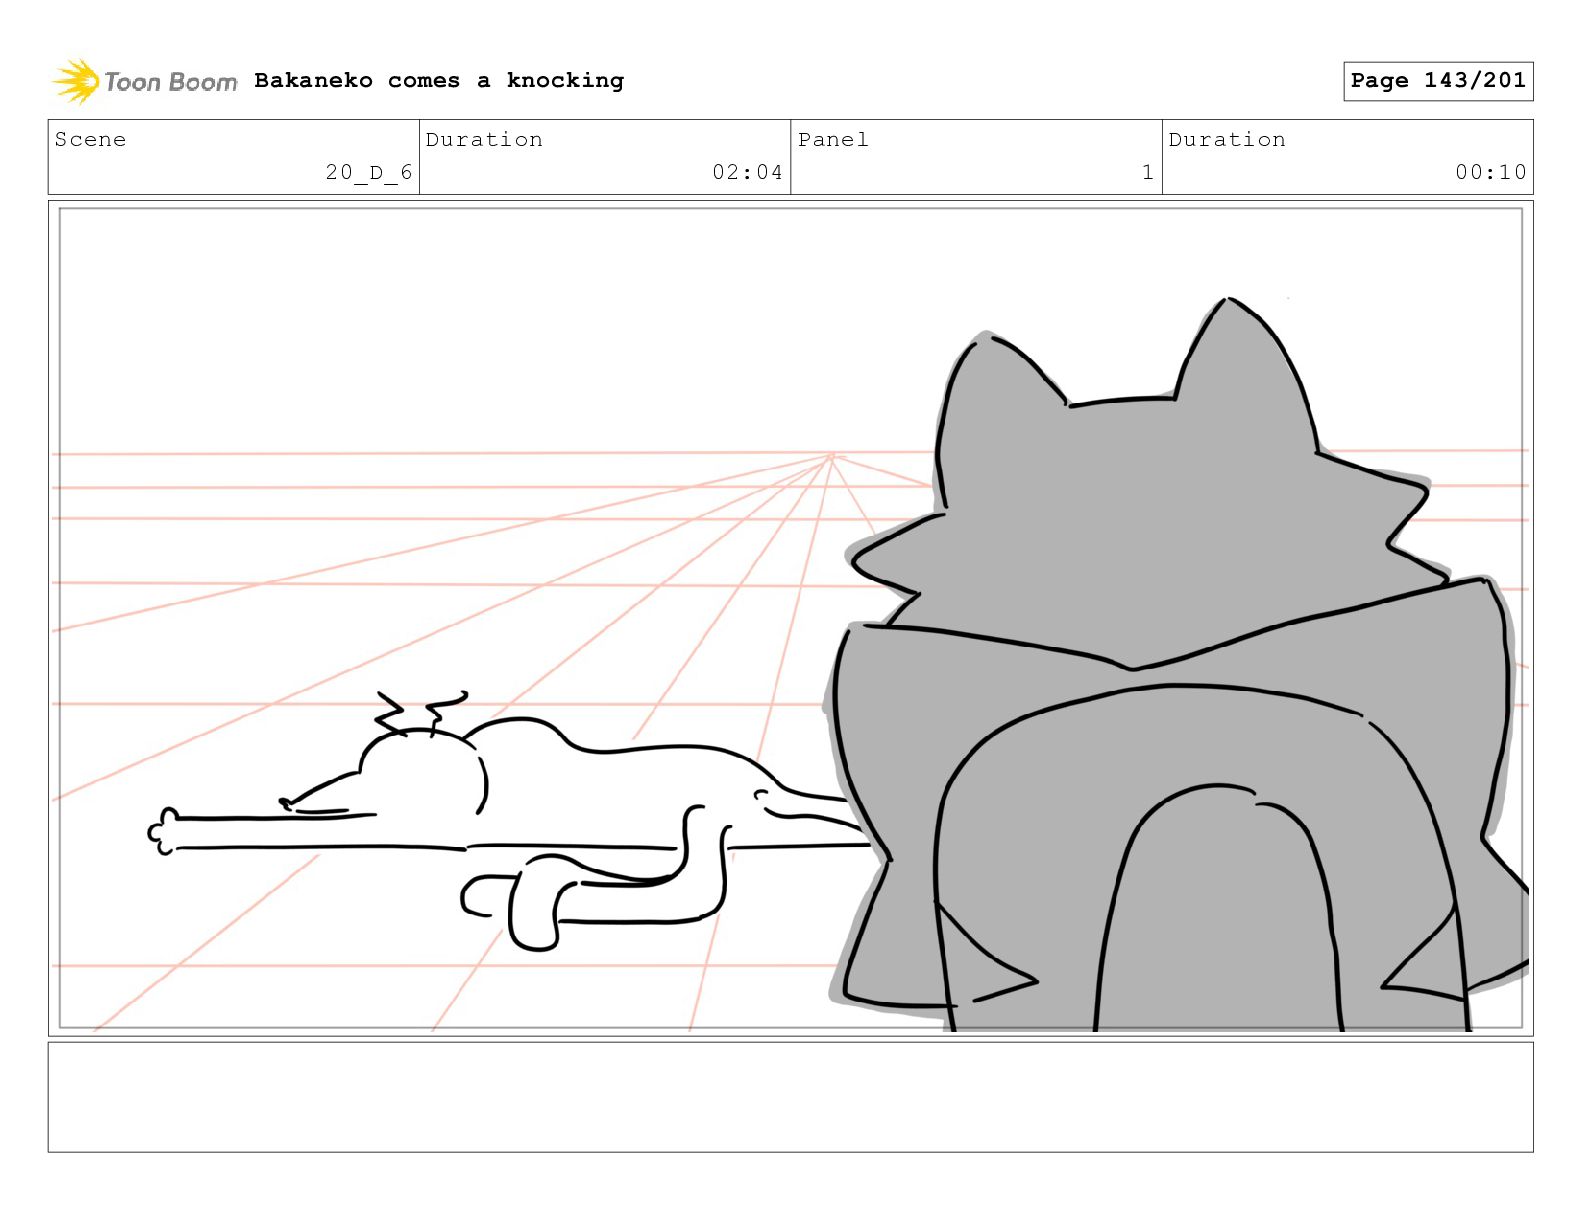
Task: Select the title 'Bakaneko comes a knocking'
Action: pos(439,81)
